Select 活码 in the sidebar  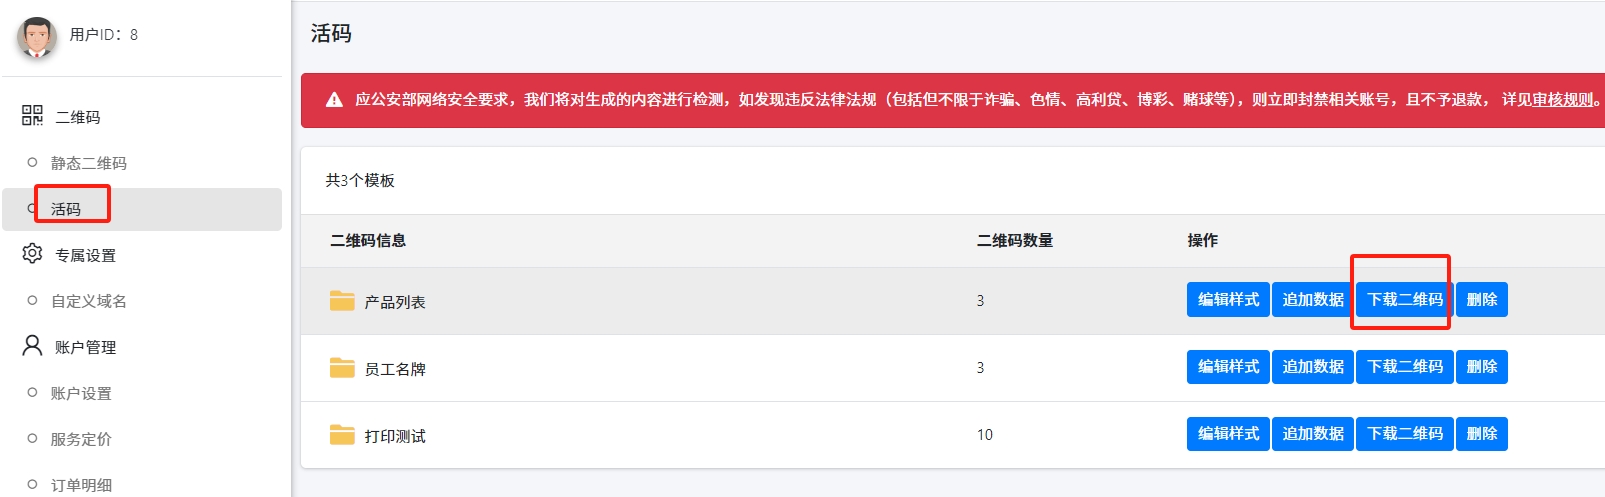pos(66,209)
